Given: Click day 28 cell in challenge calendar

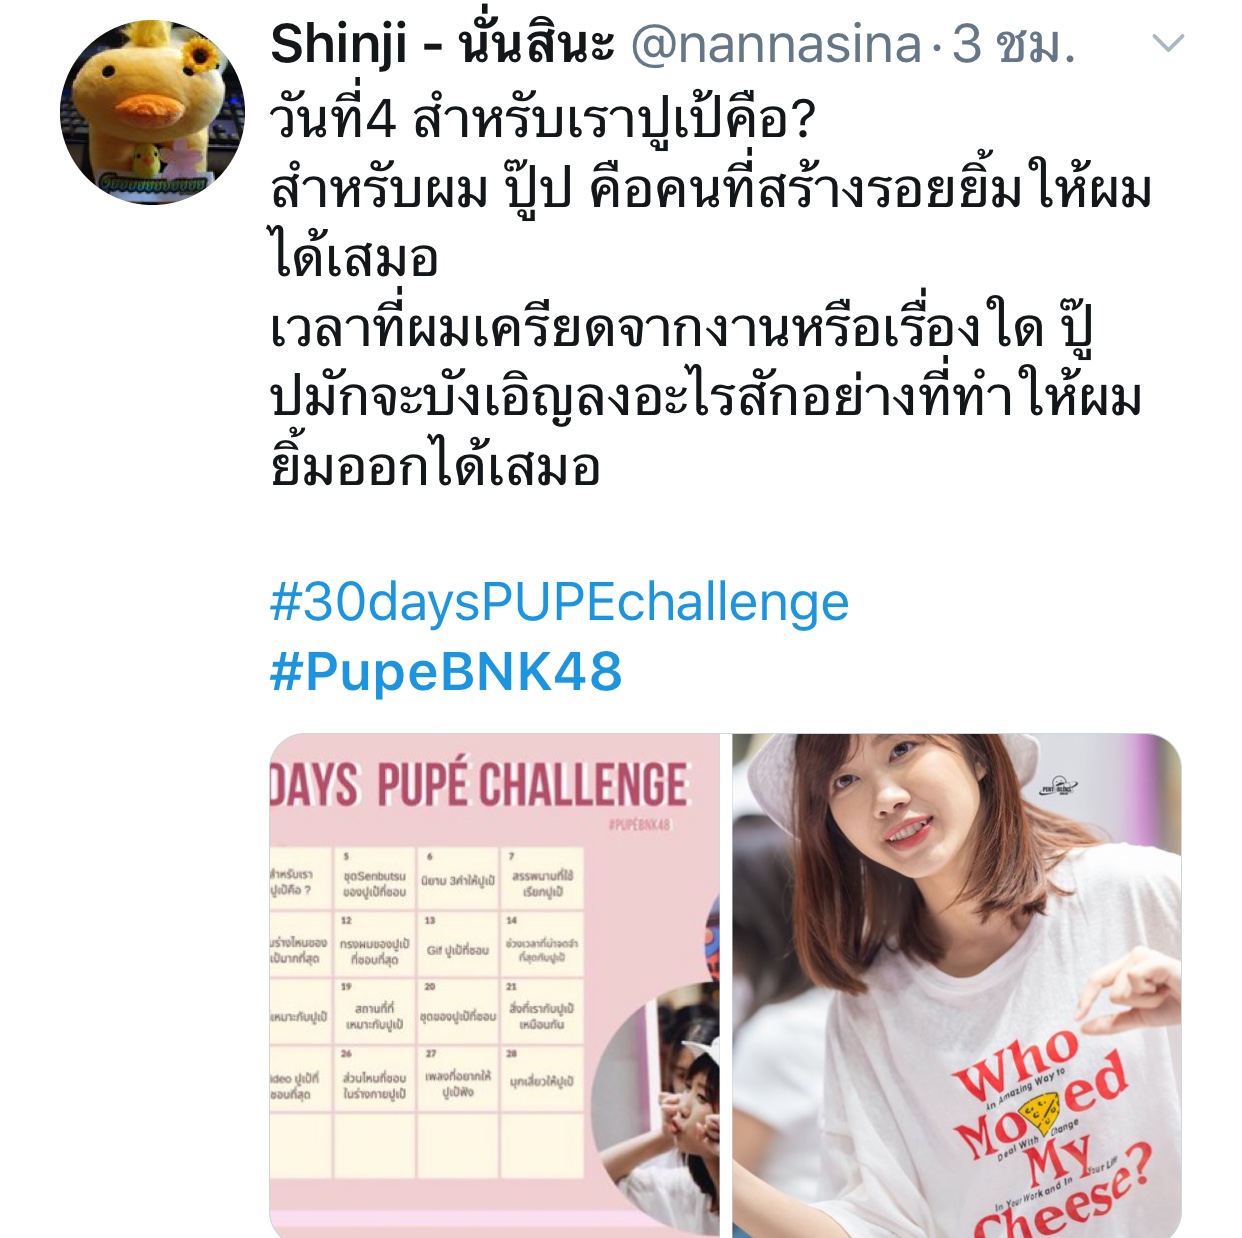Looking at the screenshot, I should coord(541,1079).
